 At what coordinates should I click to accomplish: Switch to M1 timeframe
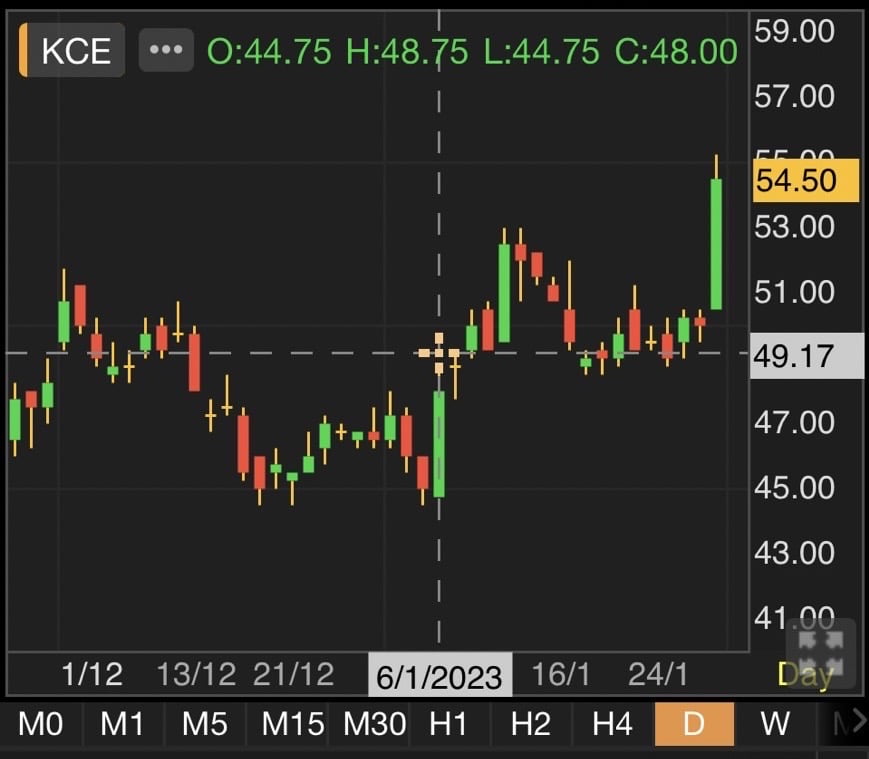point(123,723)
